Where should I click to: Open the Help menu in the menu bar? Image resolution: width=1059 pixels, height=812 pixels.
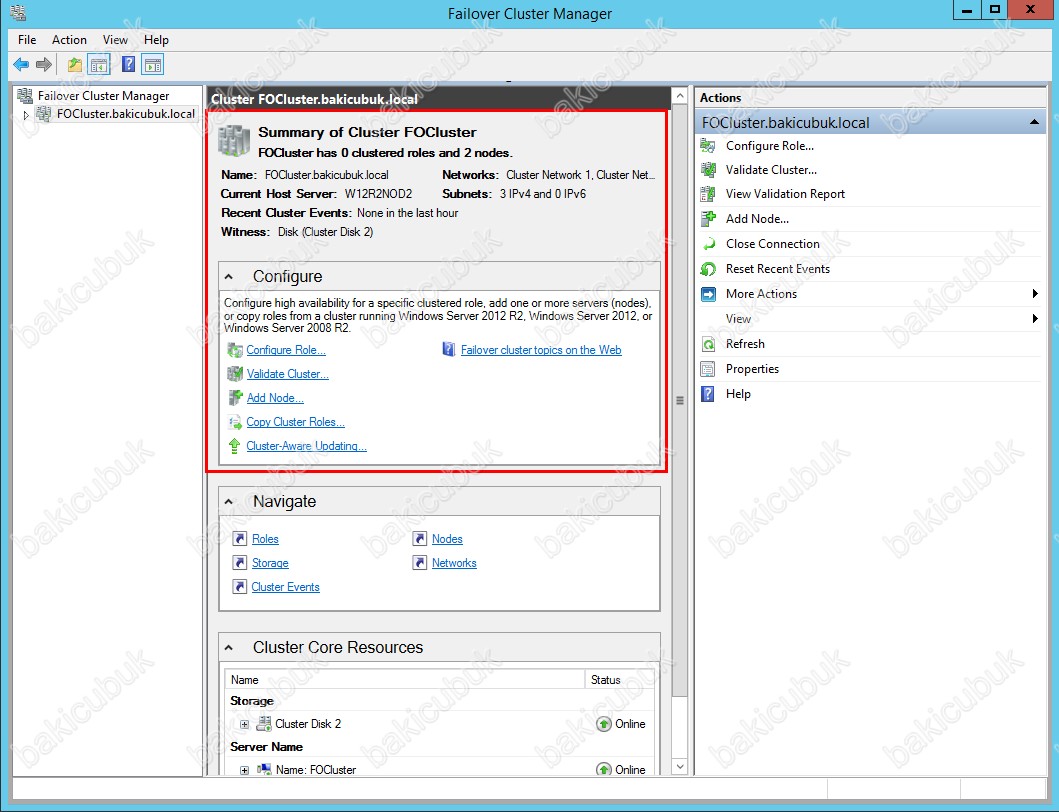[x=156, y=40]
